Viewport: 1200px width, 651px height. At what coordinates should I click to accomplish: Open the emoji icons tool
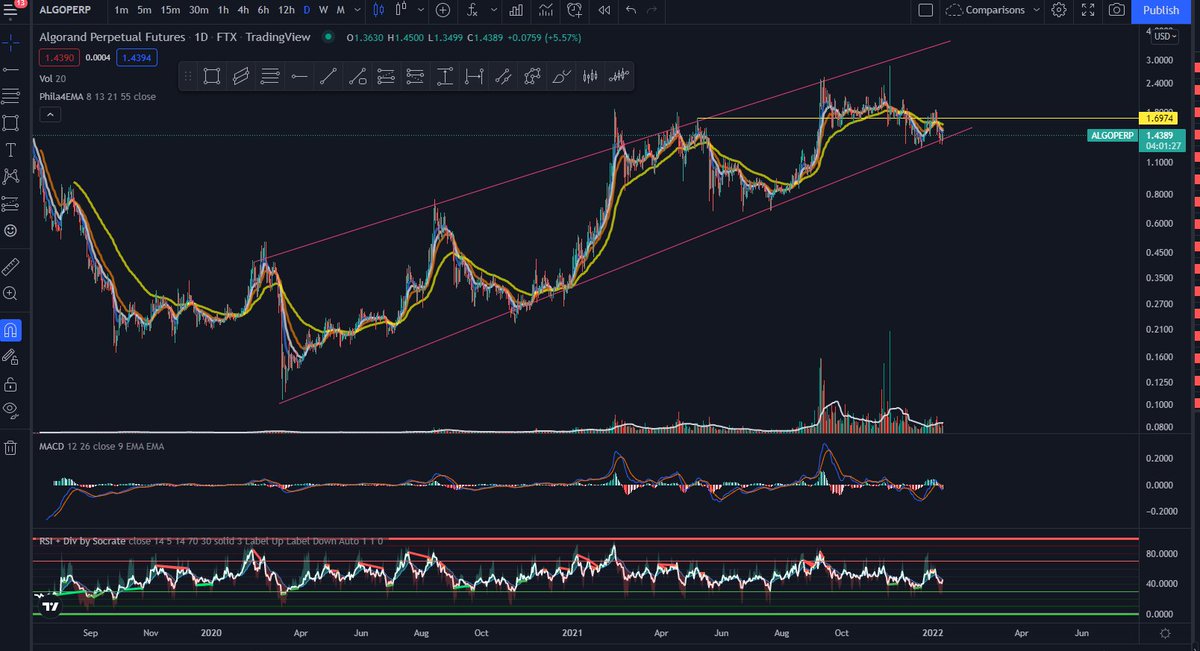(x=11, y=230)
